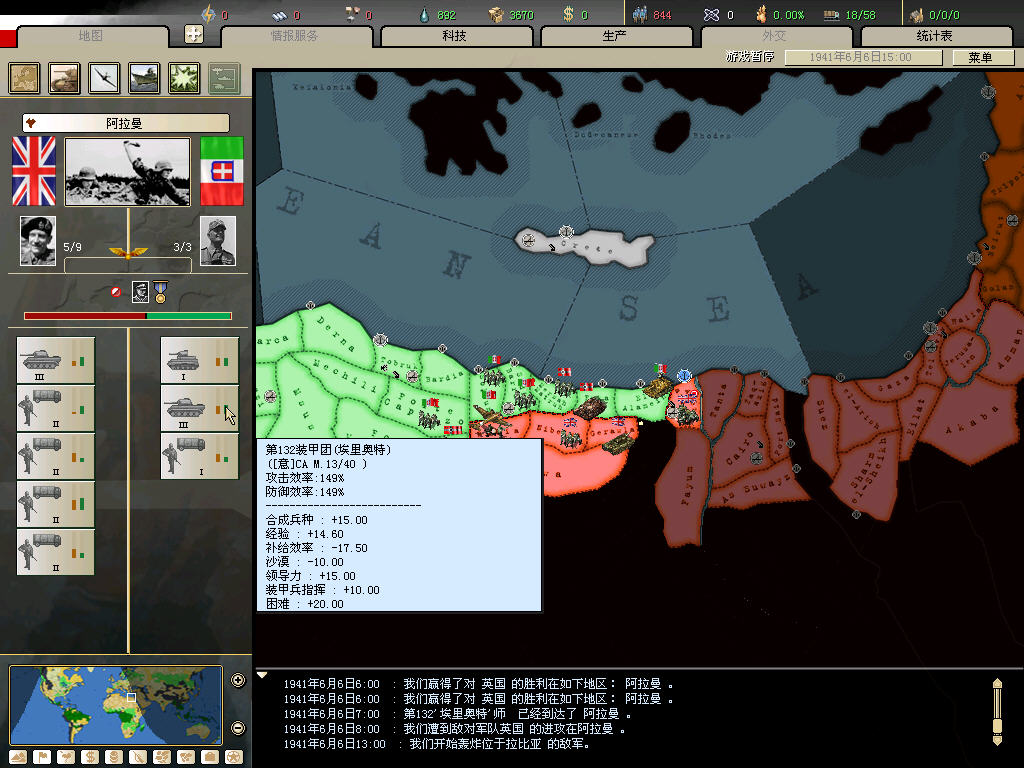Open active battles explosion icon
This screenshot has height=768, width=1024.
tap(184, 78)
